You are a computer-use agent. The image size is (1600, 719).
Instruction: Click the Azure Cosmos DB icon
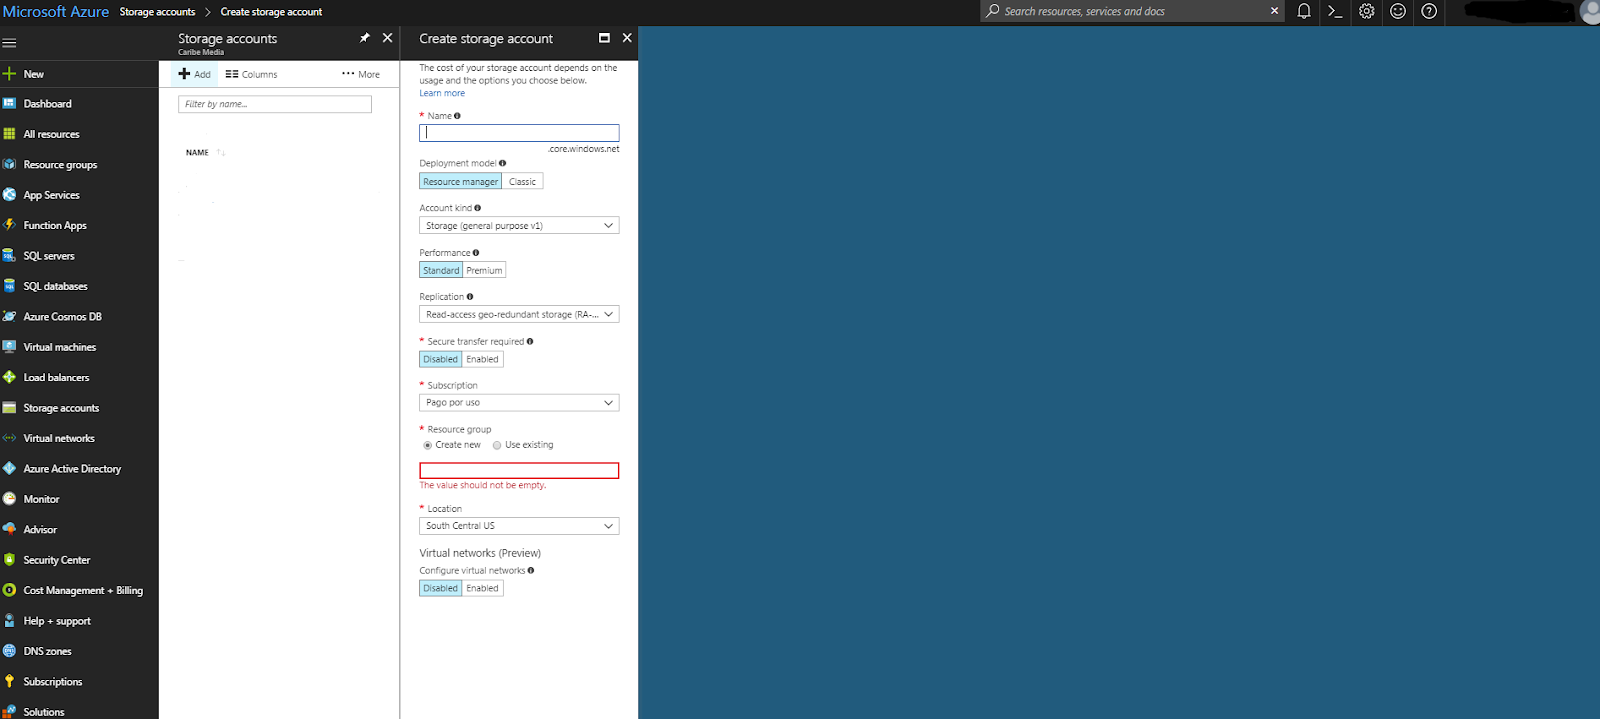pos(9,316)
